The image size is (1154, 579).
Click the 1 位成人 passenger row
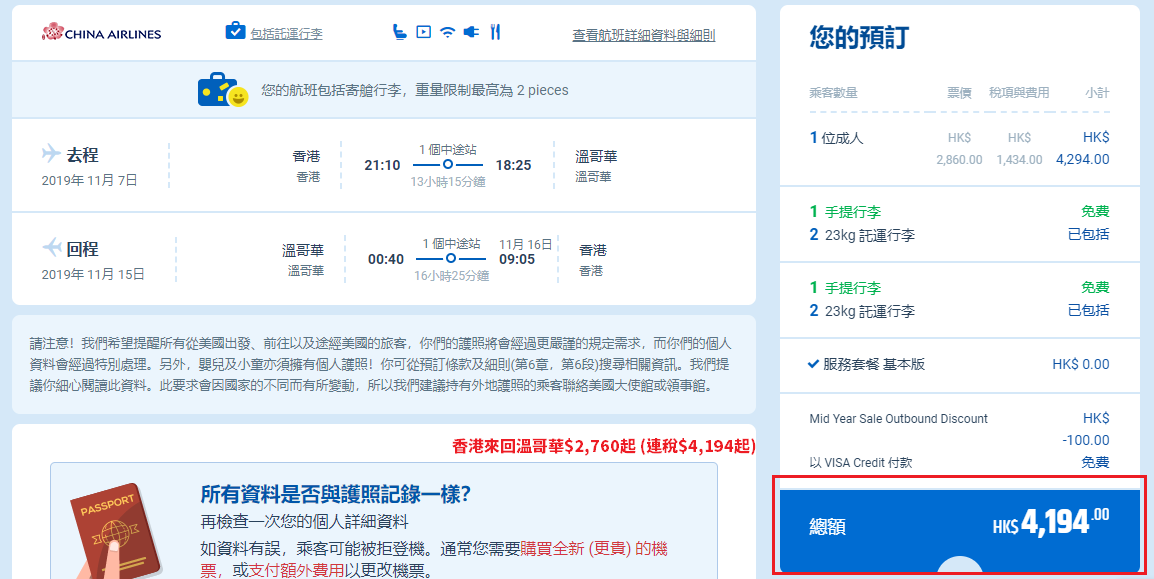960,148
